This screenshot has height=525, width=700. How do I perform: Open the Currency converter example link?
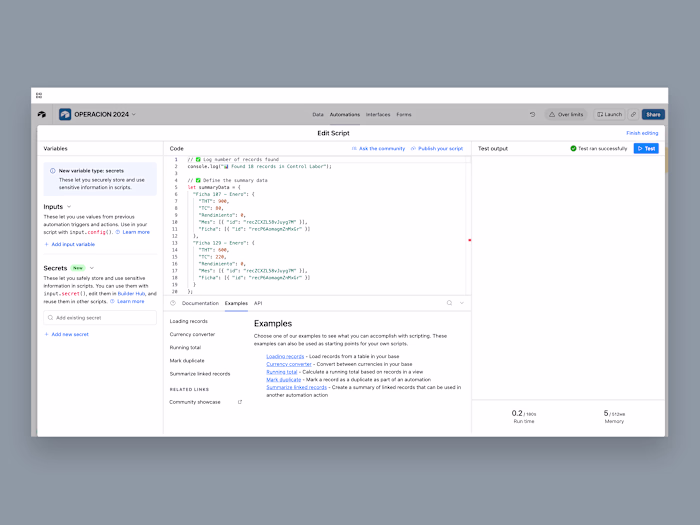(289, 364)
